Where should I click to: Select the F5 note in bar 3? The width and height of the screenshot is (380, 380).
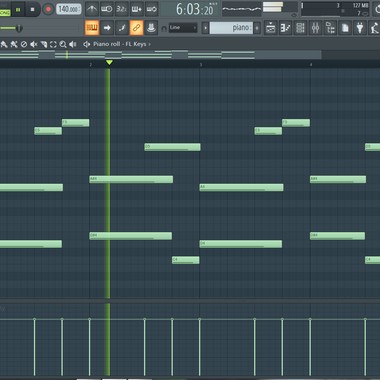tap(296, 123)
